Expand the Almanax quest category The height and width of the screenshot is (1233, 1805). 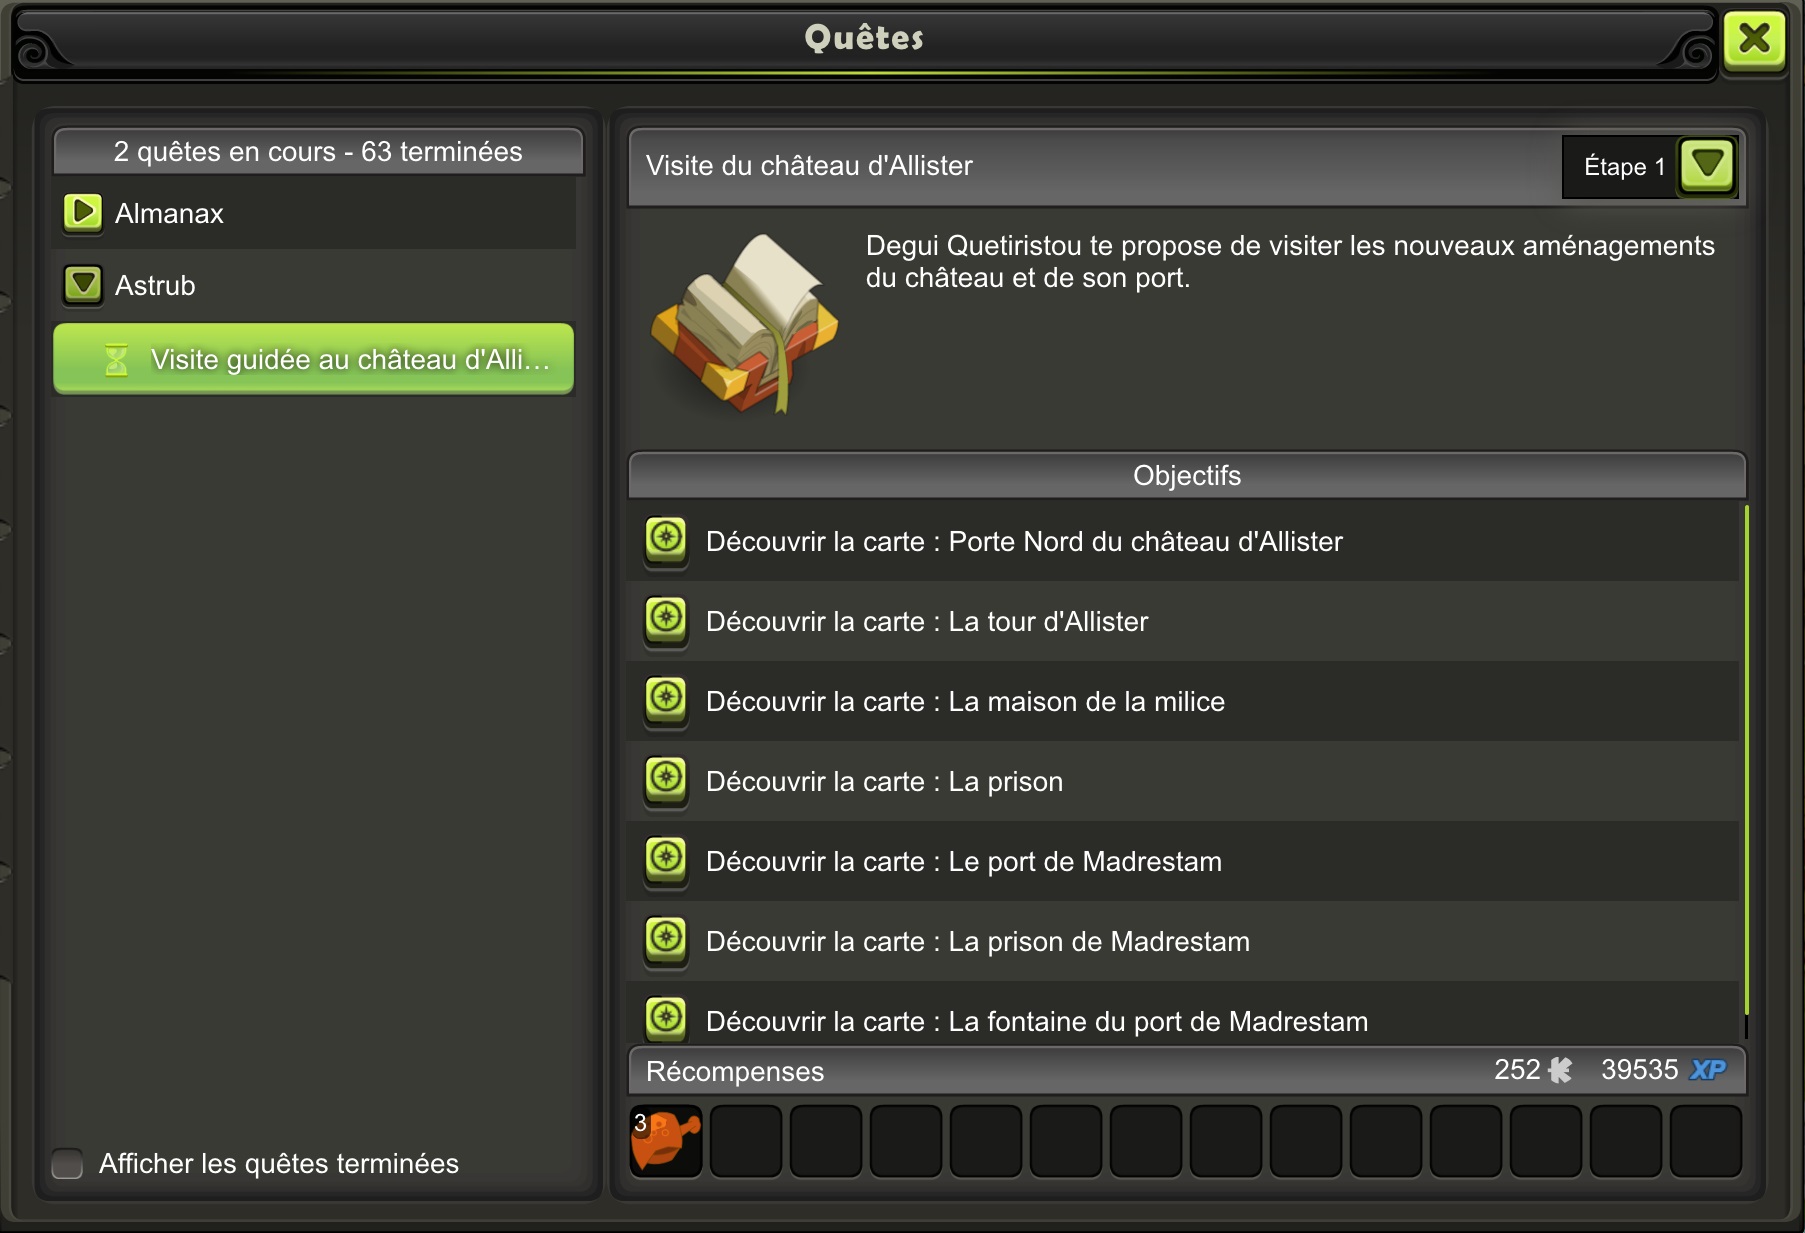83,212
